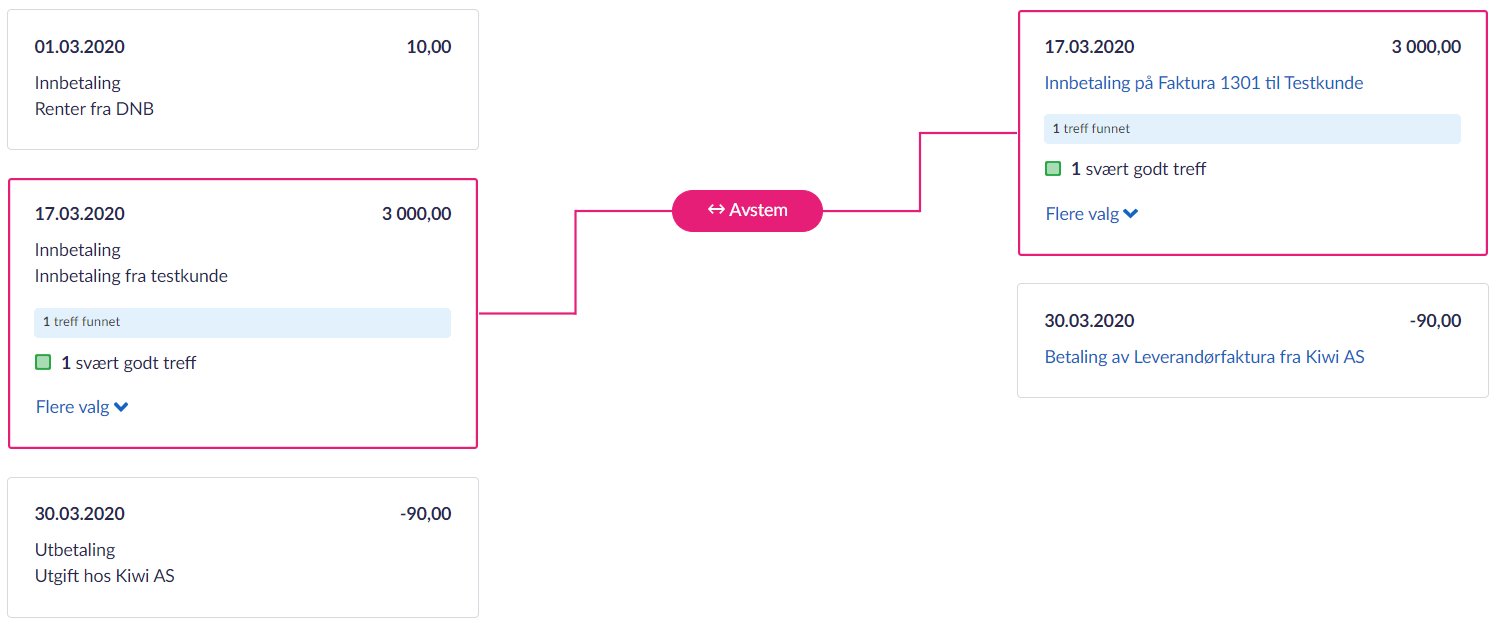Click '1 svært godt treff' in left card
The image size is (1500, 630).
[x=129, y=363]
